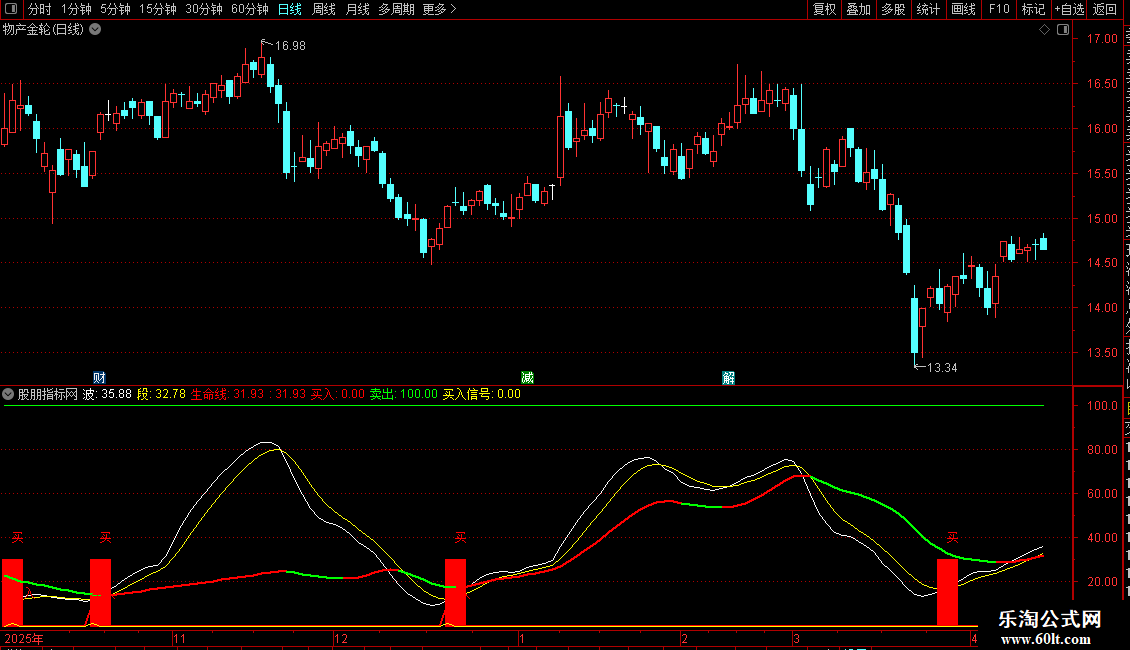Click the 100.0 indicator axis label
Image resolution: width=1130 pixels, height=650 pixels.
click(1103, 406)
